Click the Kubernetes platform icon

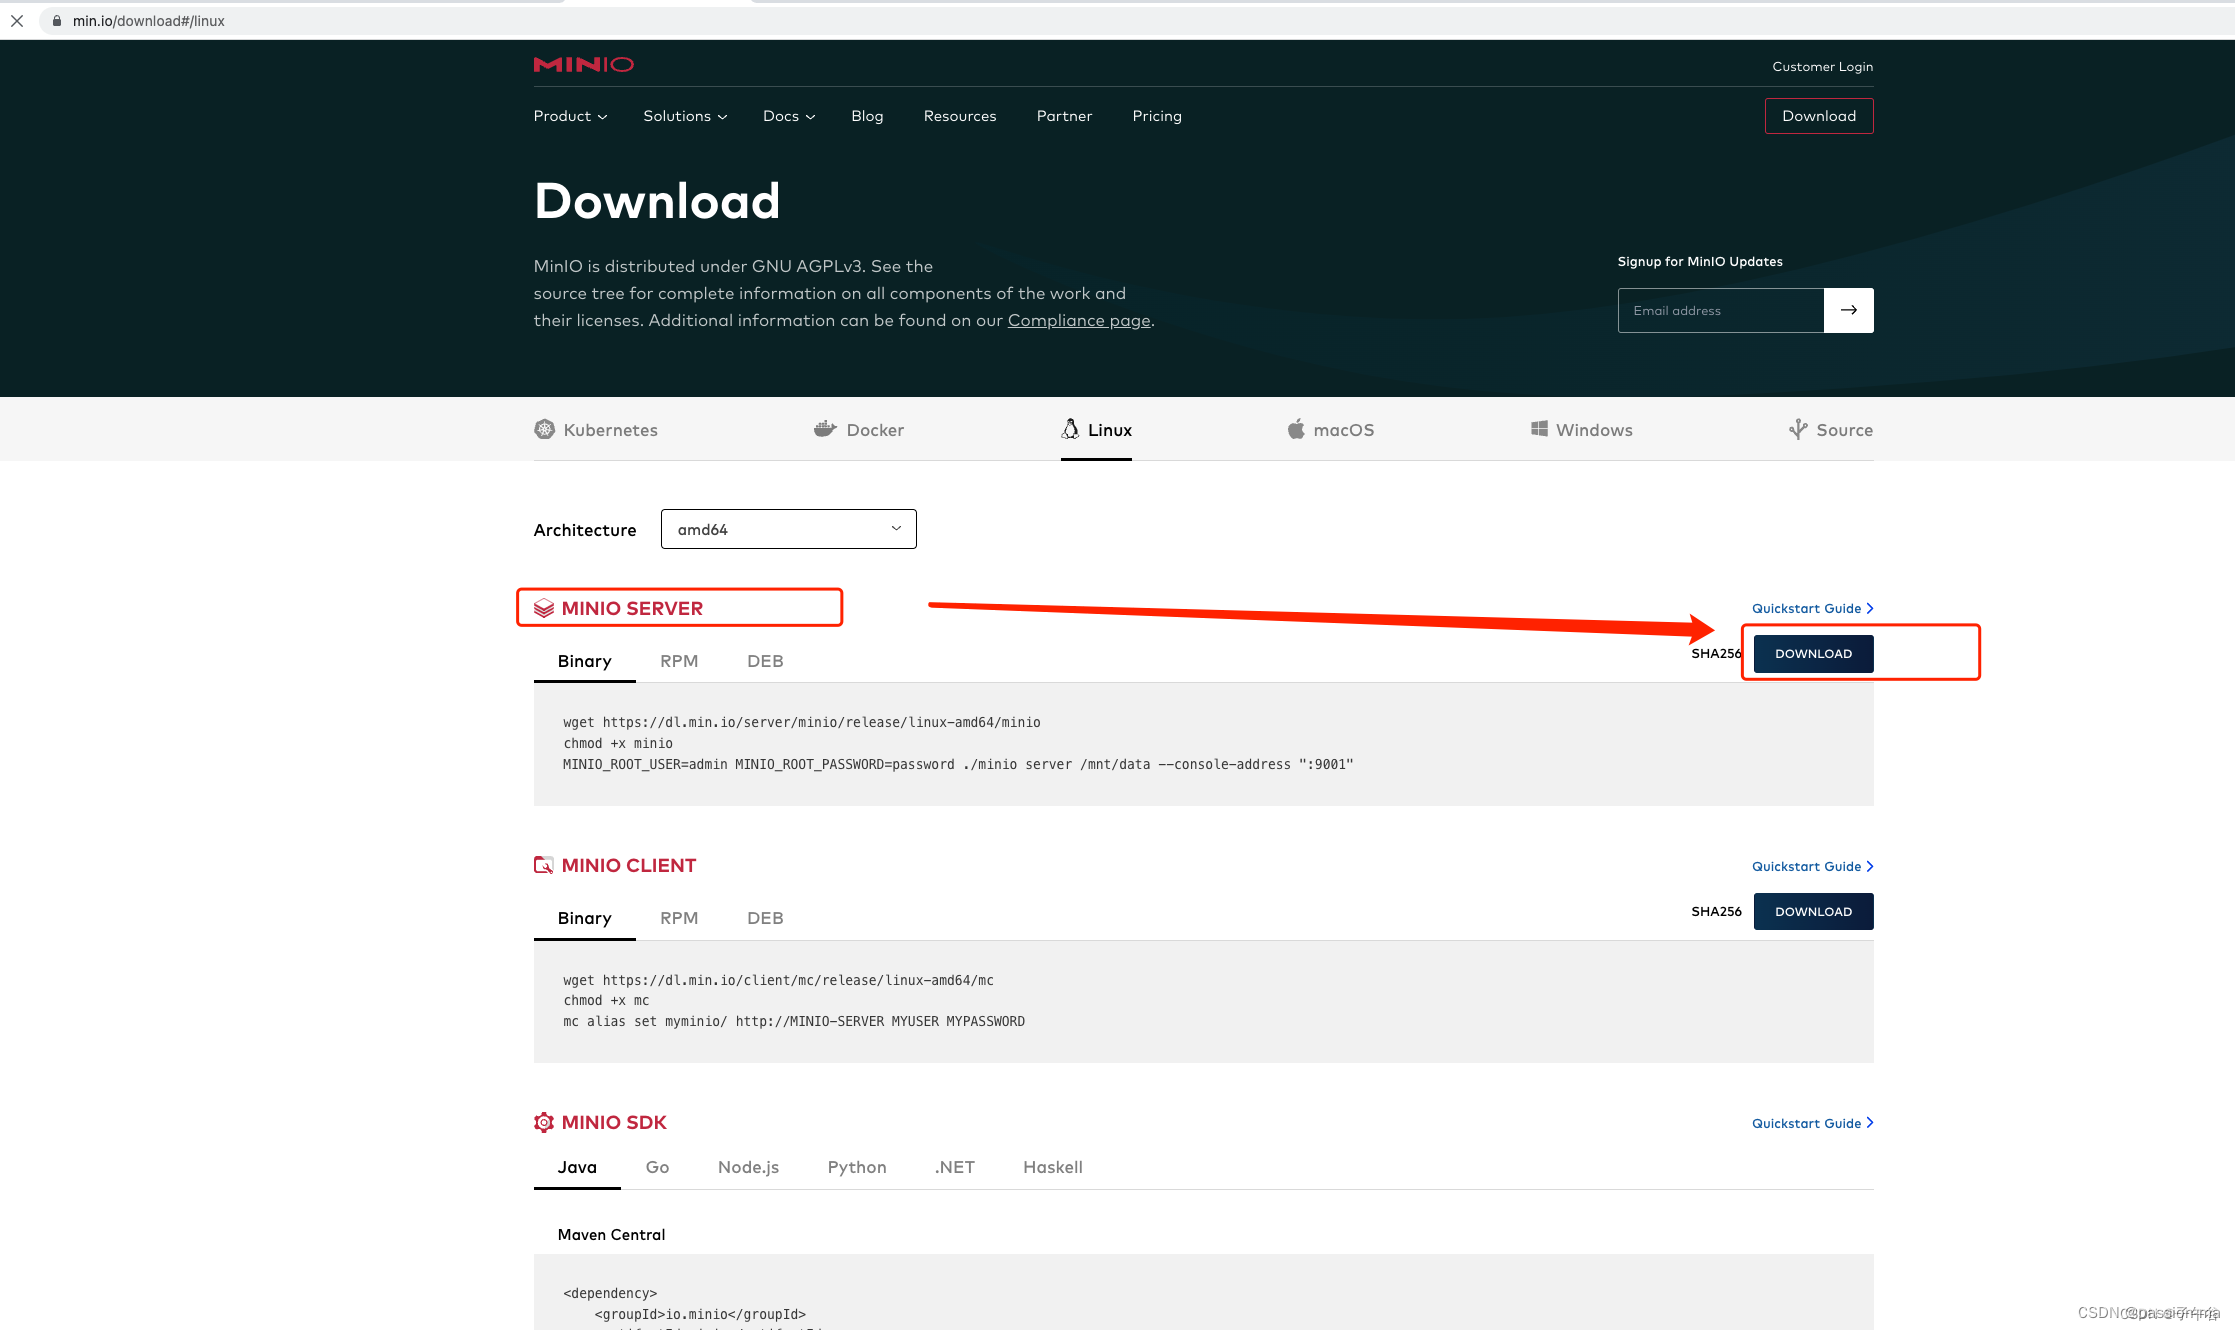click(544, 429)
